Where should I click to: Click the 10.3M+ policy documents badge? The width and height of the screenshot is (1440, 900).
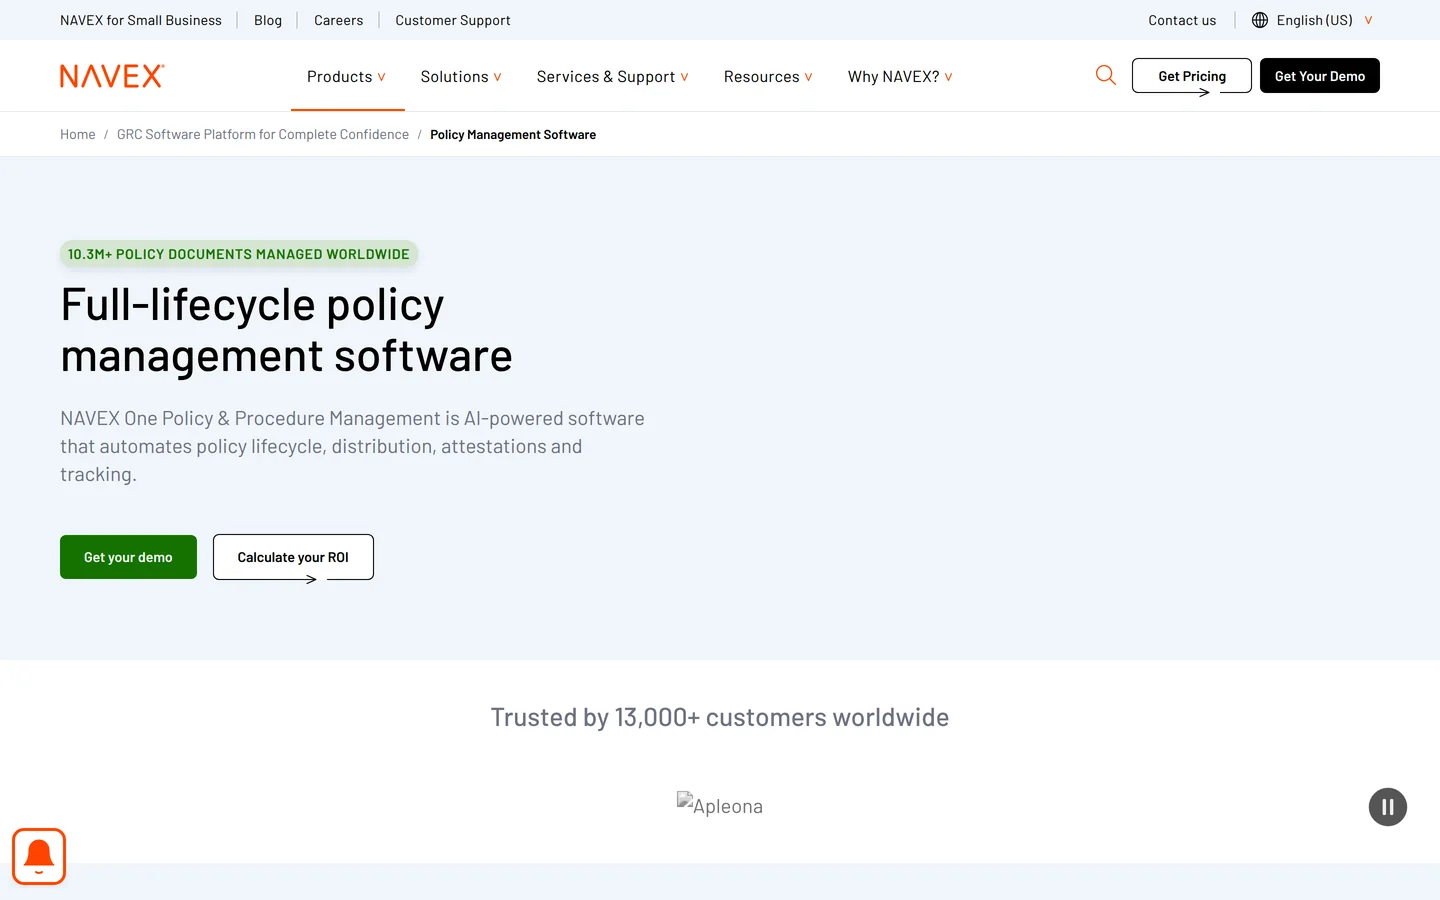coord(238,254)
